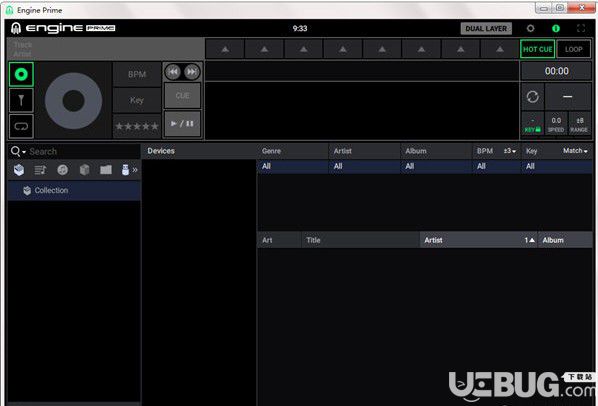Click the play/pause button

click(182, 124)
